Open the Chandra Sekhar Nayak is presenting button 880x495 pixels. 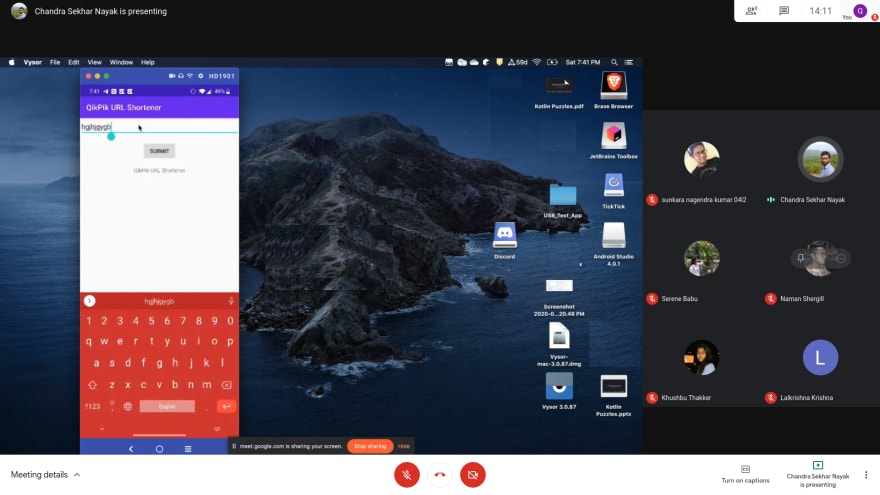coord(818,474)
